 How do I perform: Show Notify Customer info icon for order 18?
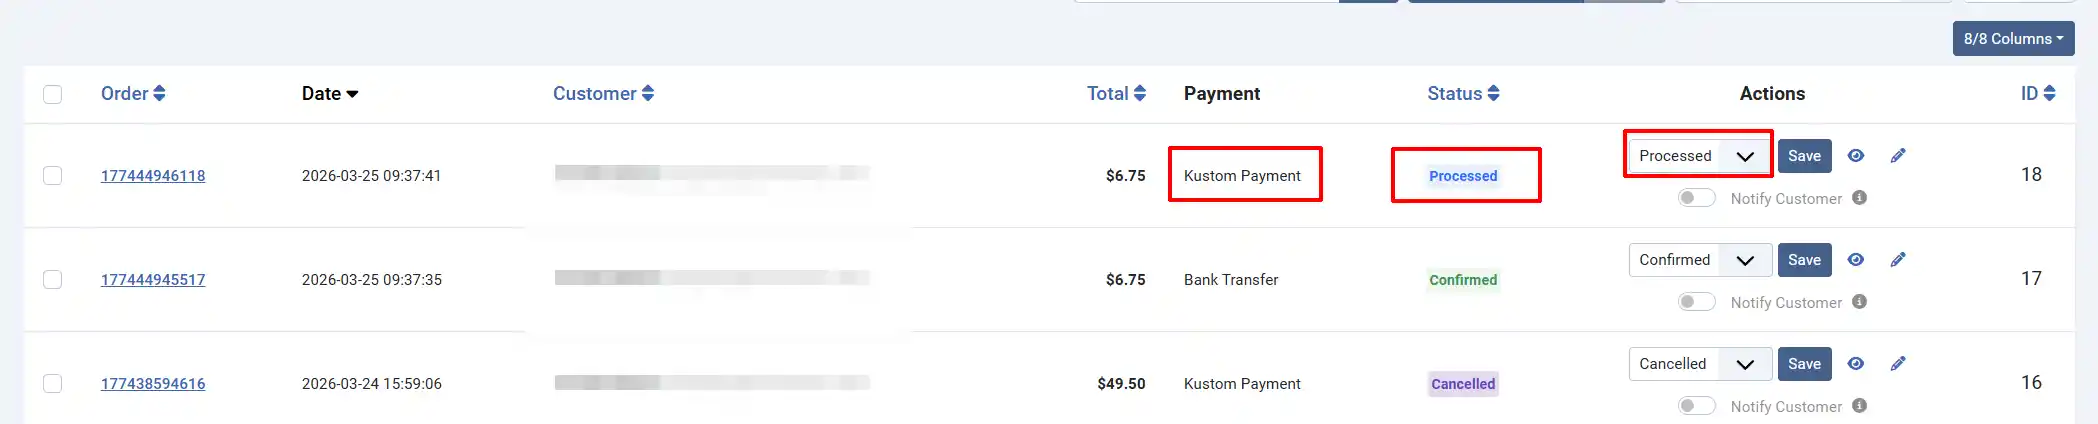1859,198
